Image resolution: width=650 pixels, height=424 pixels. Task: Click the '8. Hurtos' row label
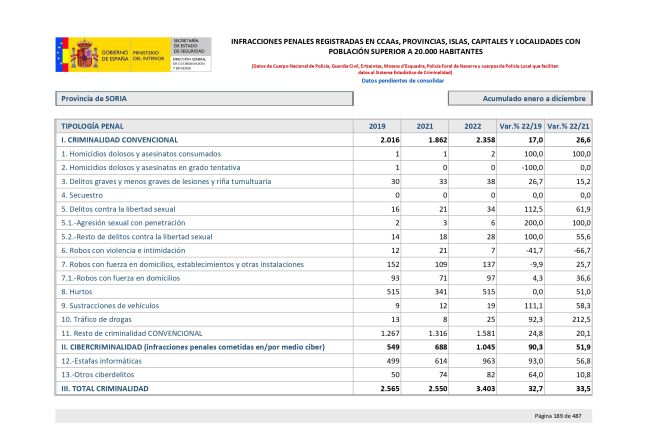(77, 292)
